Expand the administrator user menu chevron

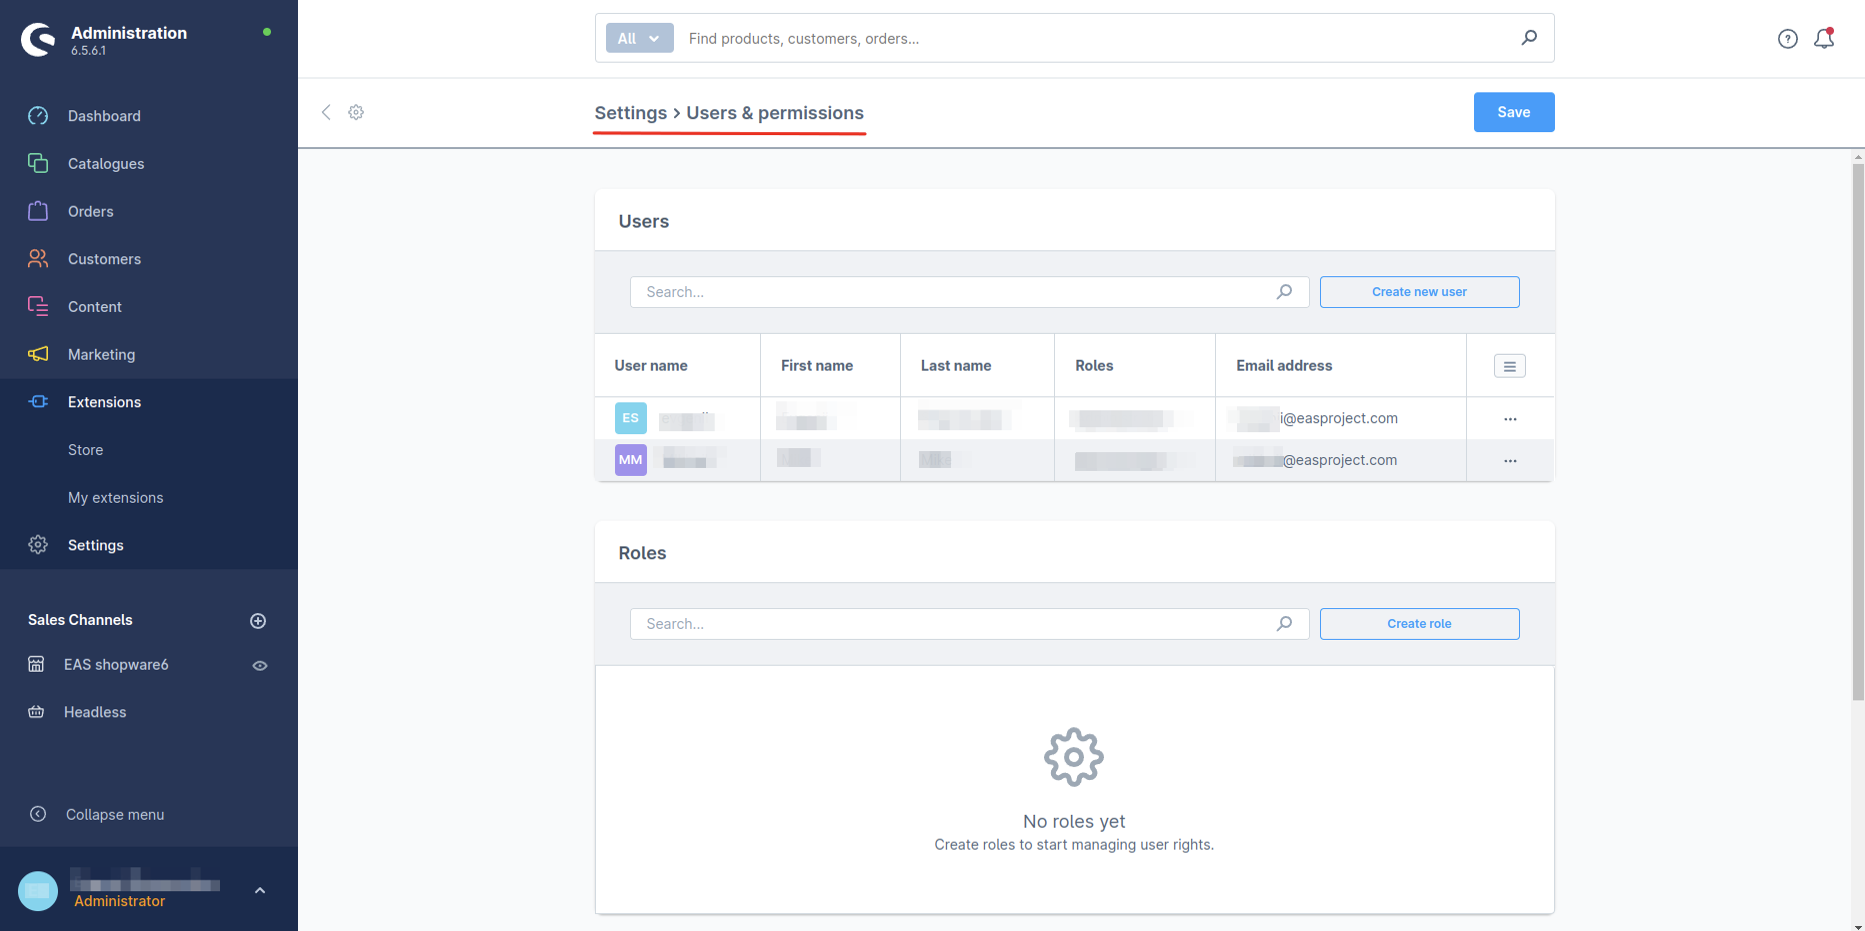(x=260, y=890)
